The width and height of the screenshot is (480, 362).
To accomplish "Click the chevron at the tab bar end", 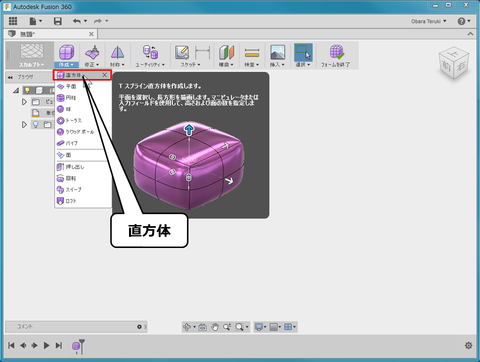I will (470, 34).
